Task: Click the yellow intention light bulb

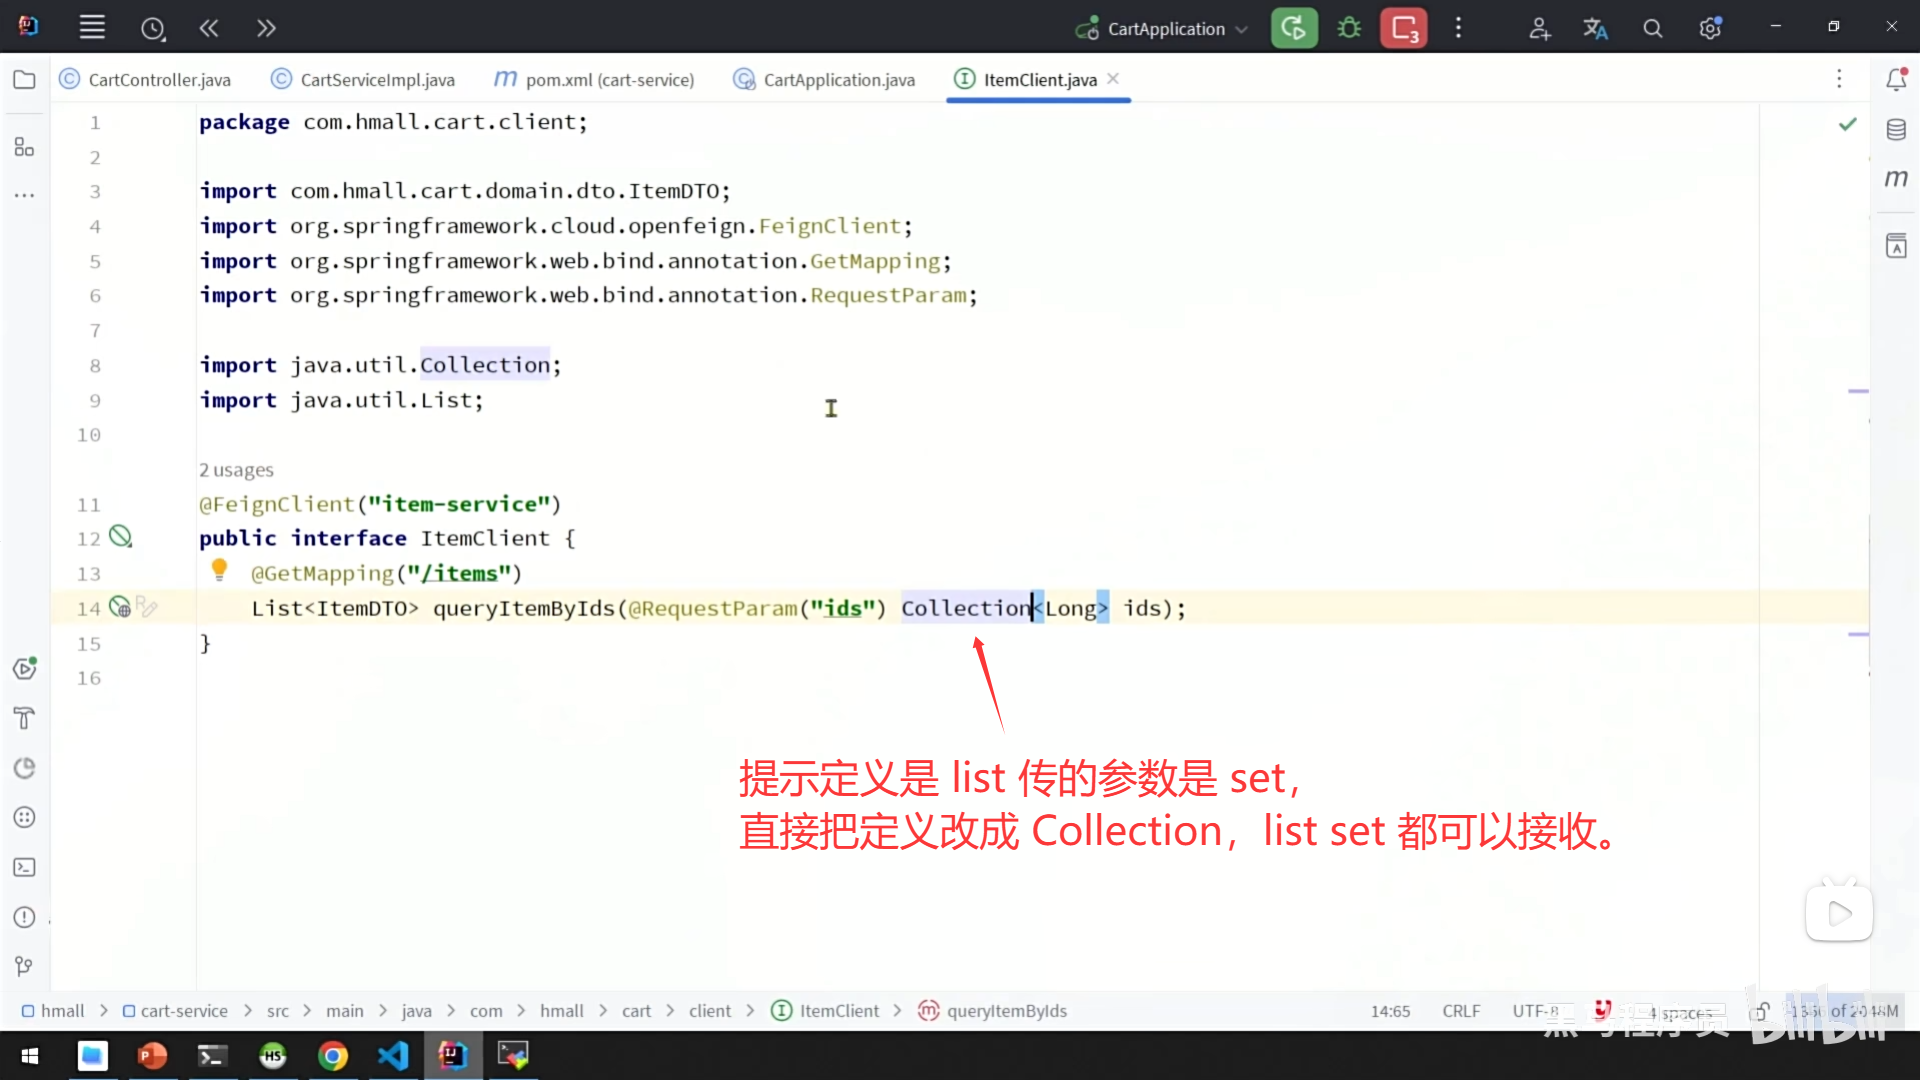Action: point(219,570)
